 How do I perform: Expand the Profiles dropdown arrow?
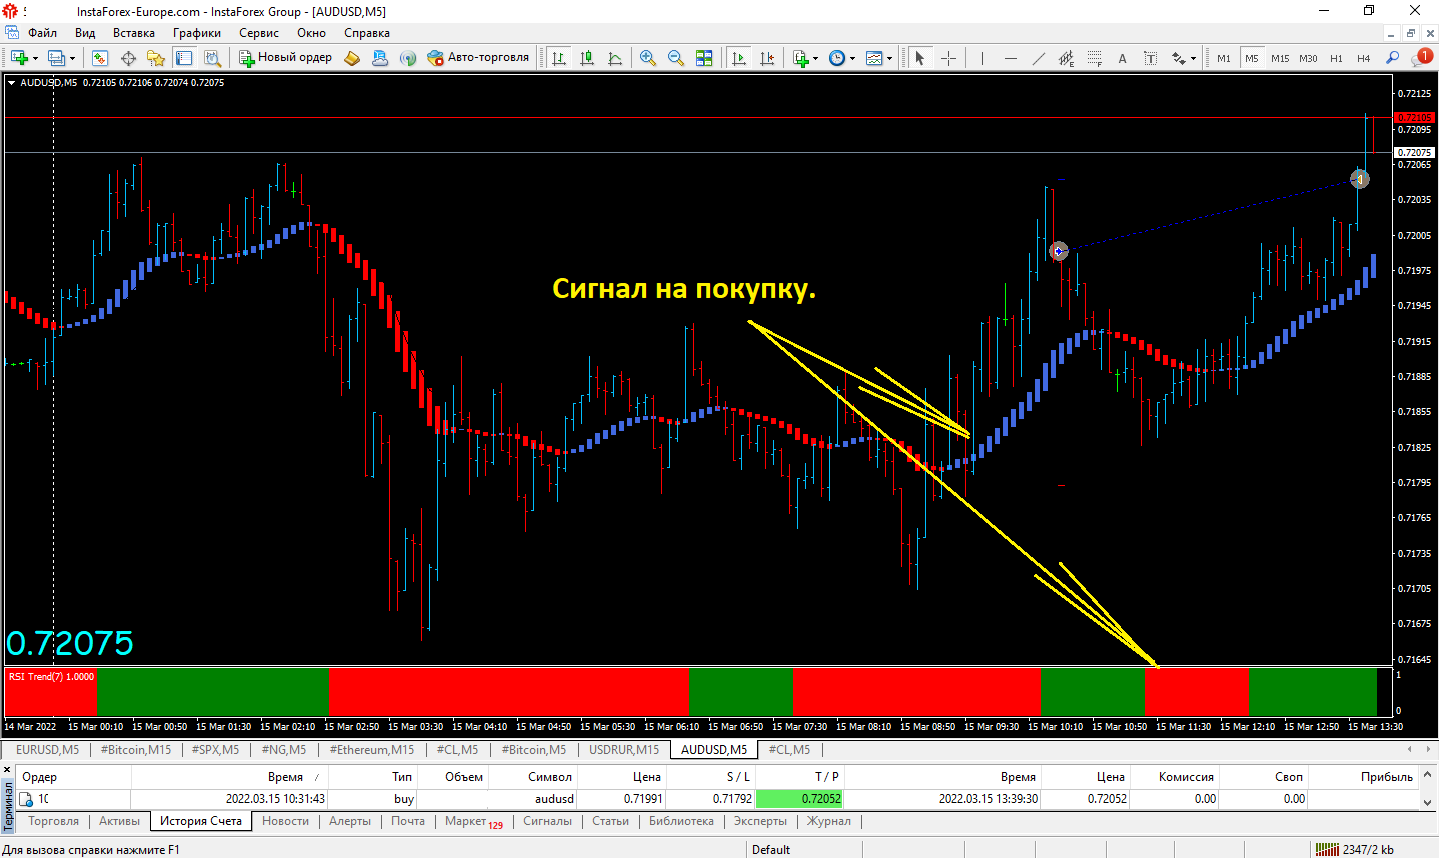(x=72, y=58)
